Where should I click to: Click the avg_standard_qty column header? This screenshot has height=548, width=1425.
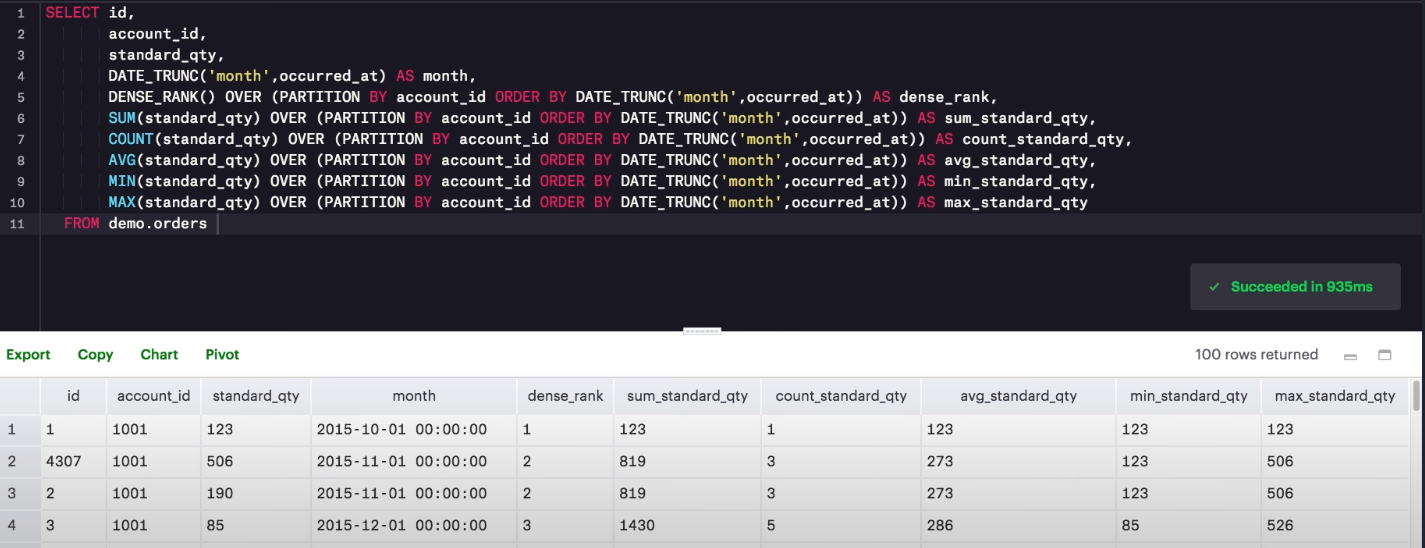(1018, 396)
